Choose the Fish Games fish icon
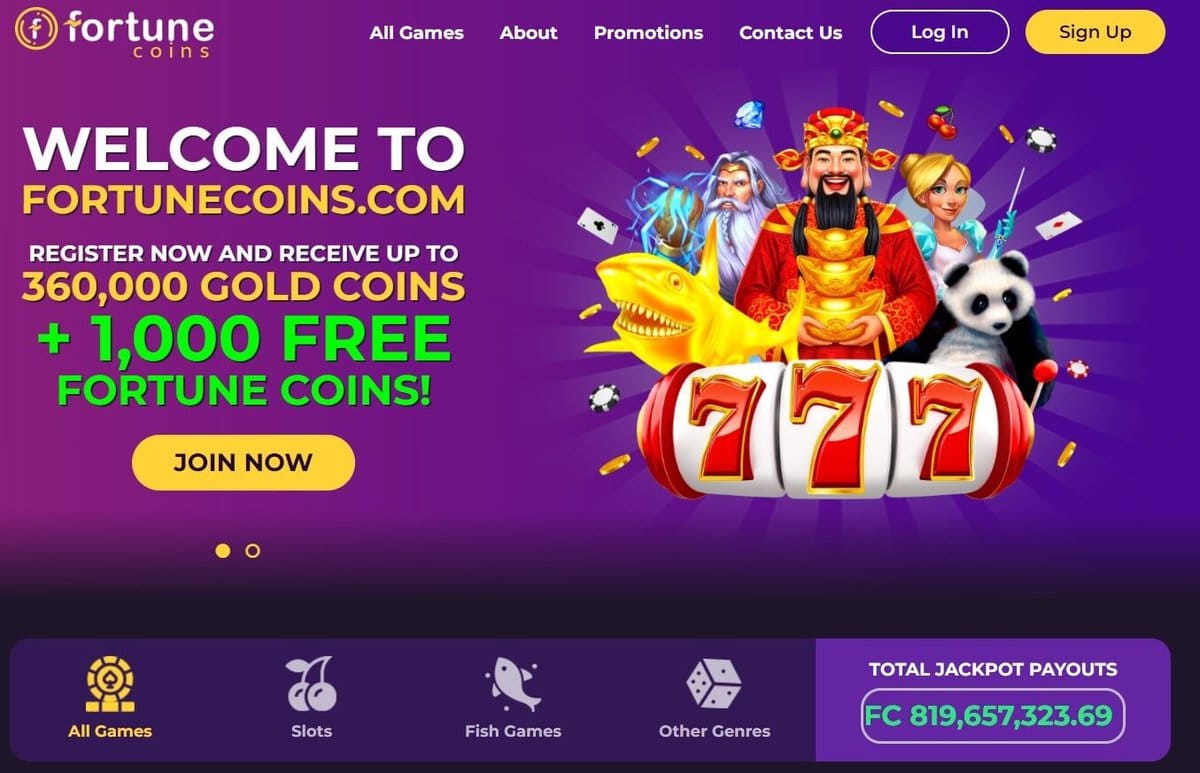1200x773 pixels. tap(513, 684)
